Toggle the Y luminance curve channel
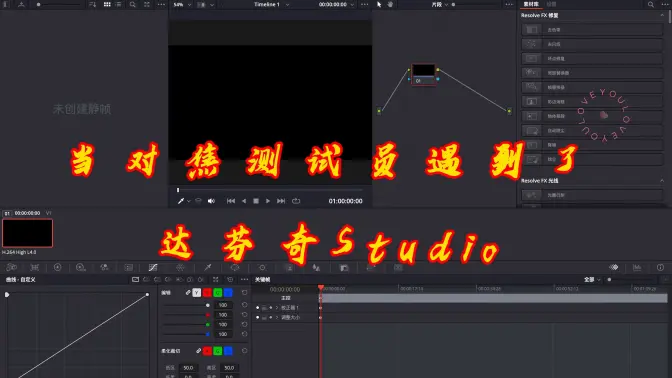This screenshot has height=378, width=672. point(196,293)
